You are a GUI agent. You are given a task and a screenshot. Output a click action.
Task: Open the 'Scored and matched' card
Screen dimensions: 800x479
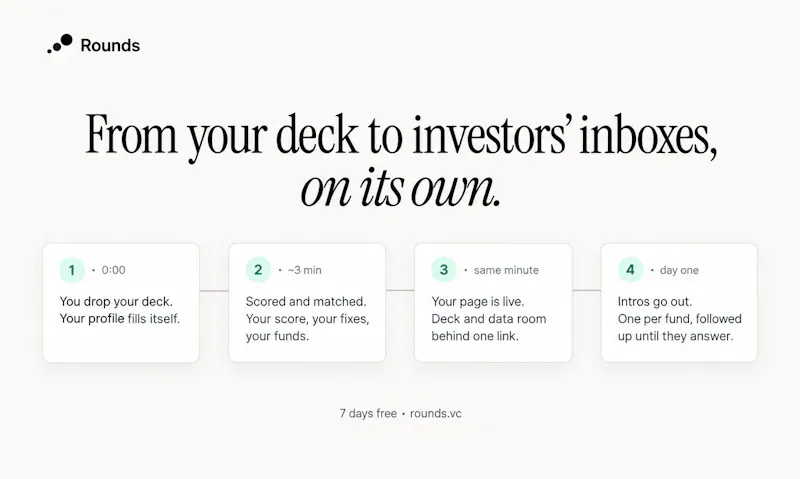(x=307, y=303)
